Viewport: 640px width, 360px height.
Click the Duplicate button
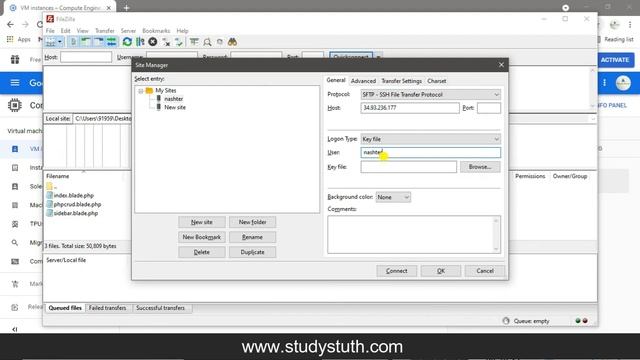(252, 252)
